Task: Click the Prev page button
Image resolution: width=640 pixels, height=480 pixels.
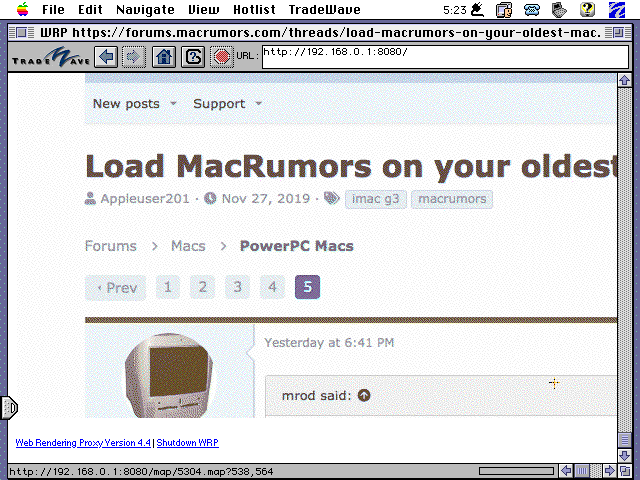Action: point(116,288)
